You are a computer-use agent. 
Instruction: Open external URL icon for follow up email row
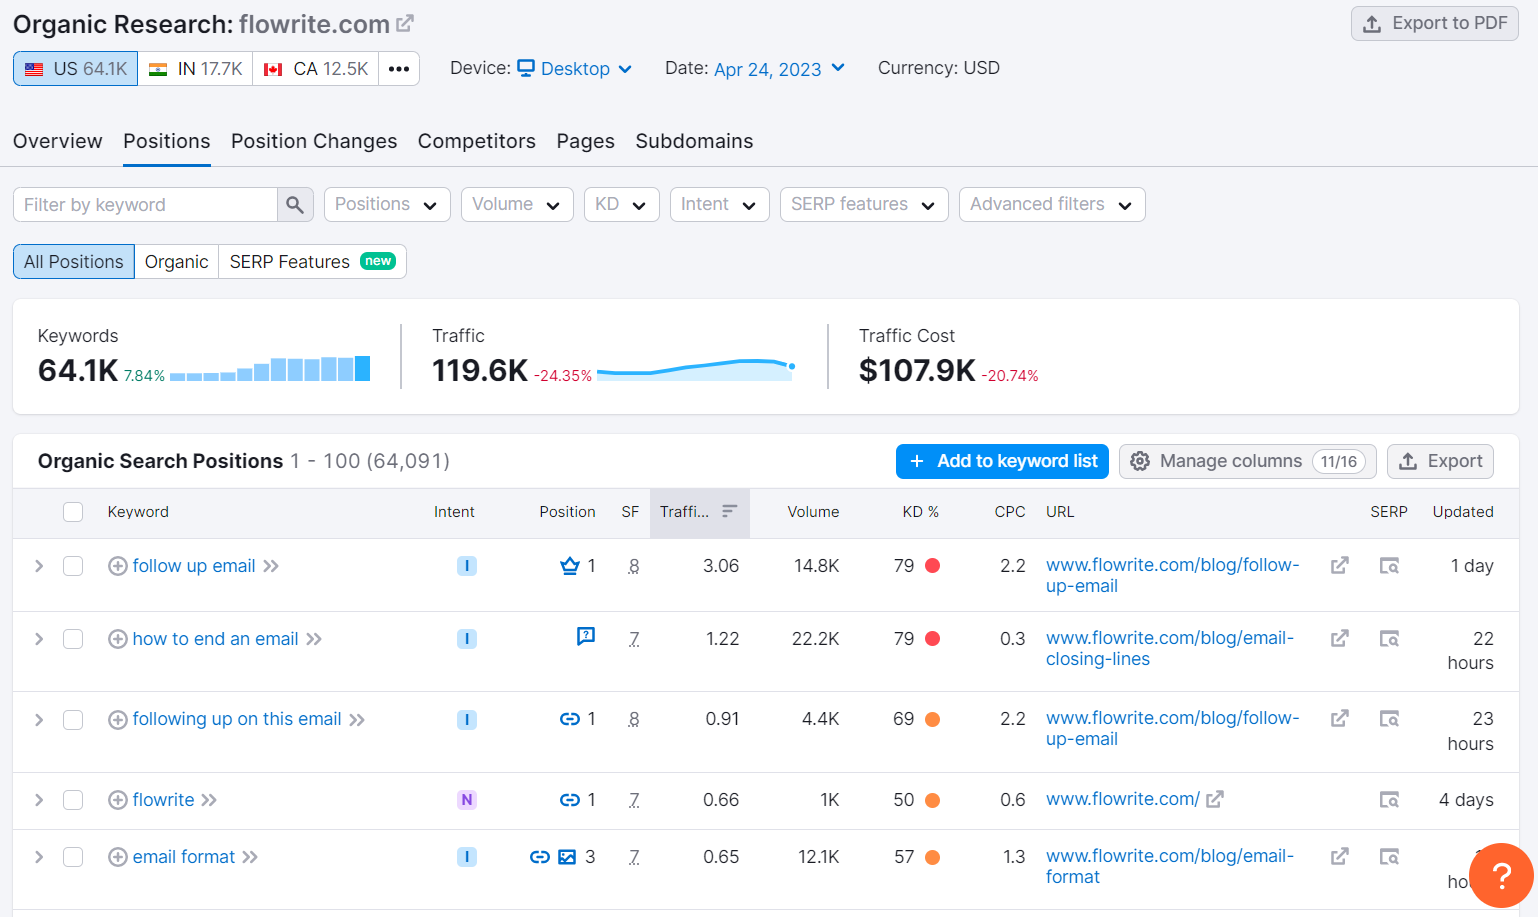tap(1340, 566)
